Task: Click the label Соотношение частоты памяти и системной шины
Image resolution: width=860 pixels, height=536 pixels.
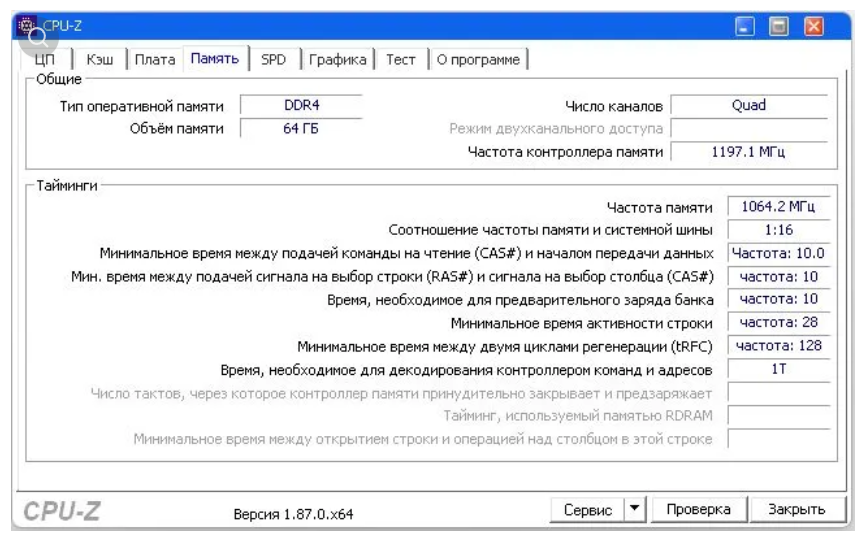Action: coord(550,230)
